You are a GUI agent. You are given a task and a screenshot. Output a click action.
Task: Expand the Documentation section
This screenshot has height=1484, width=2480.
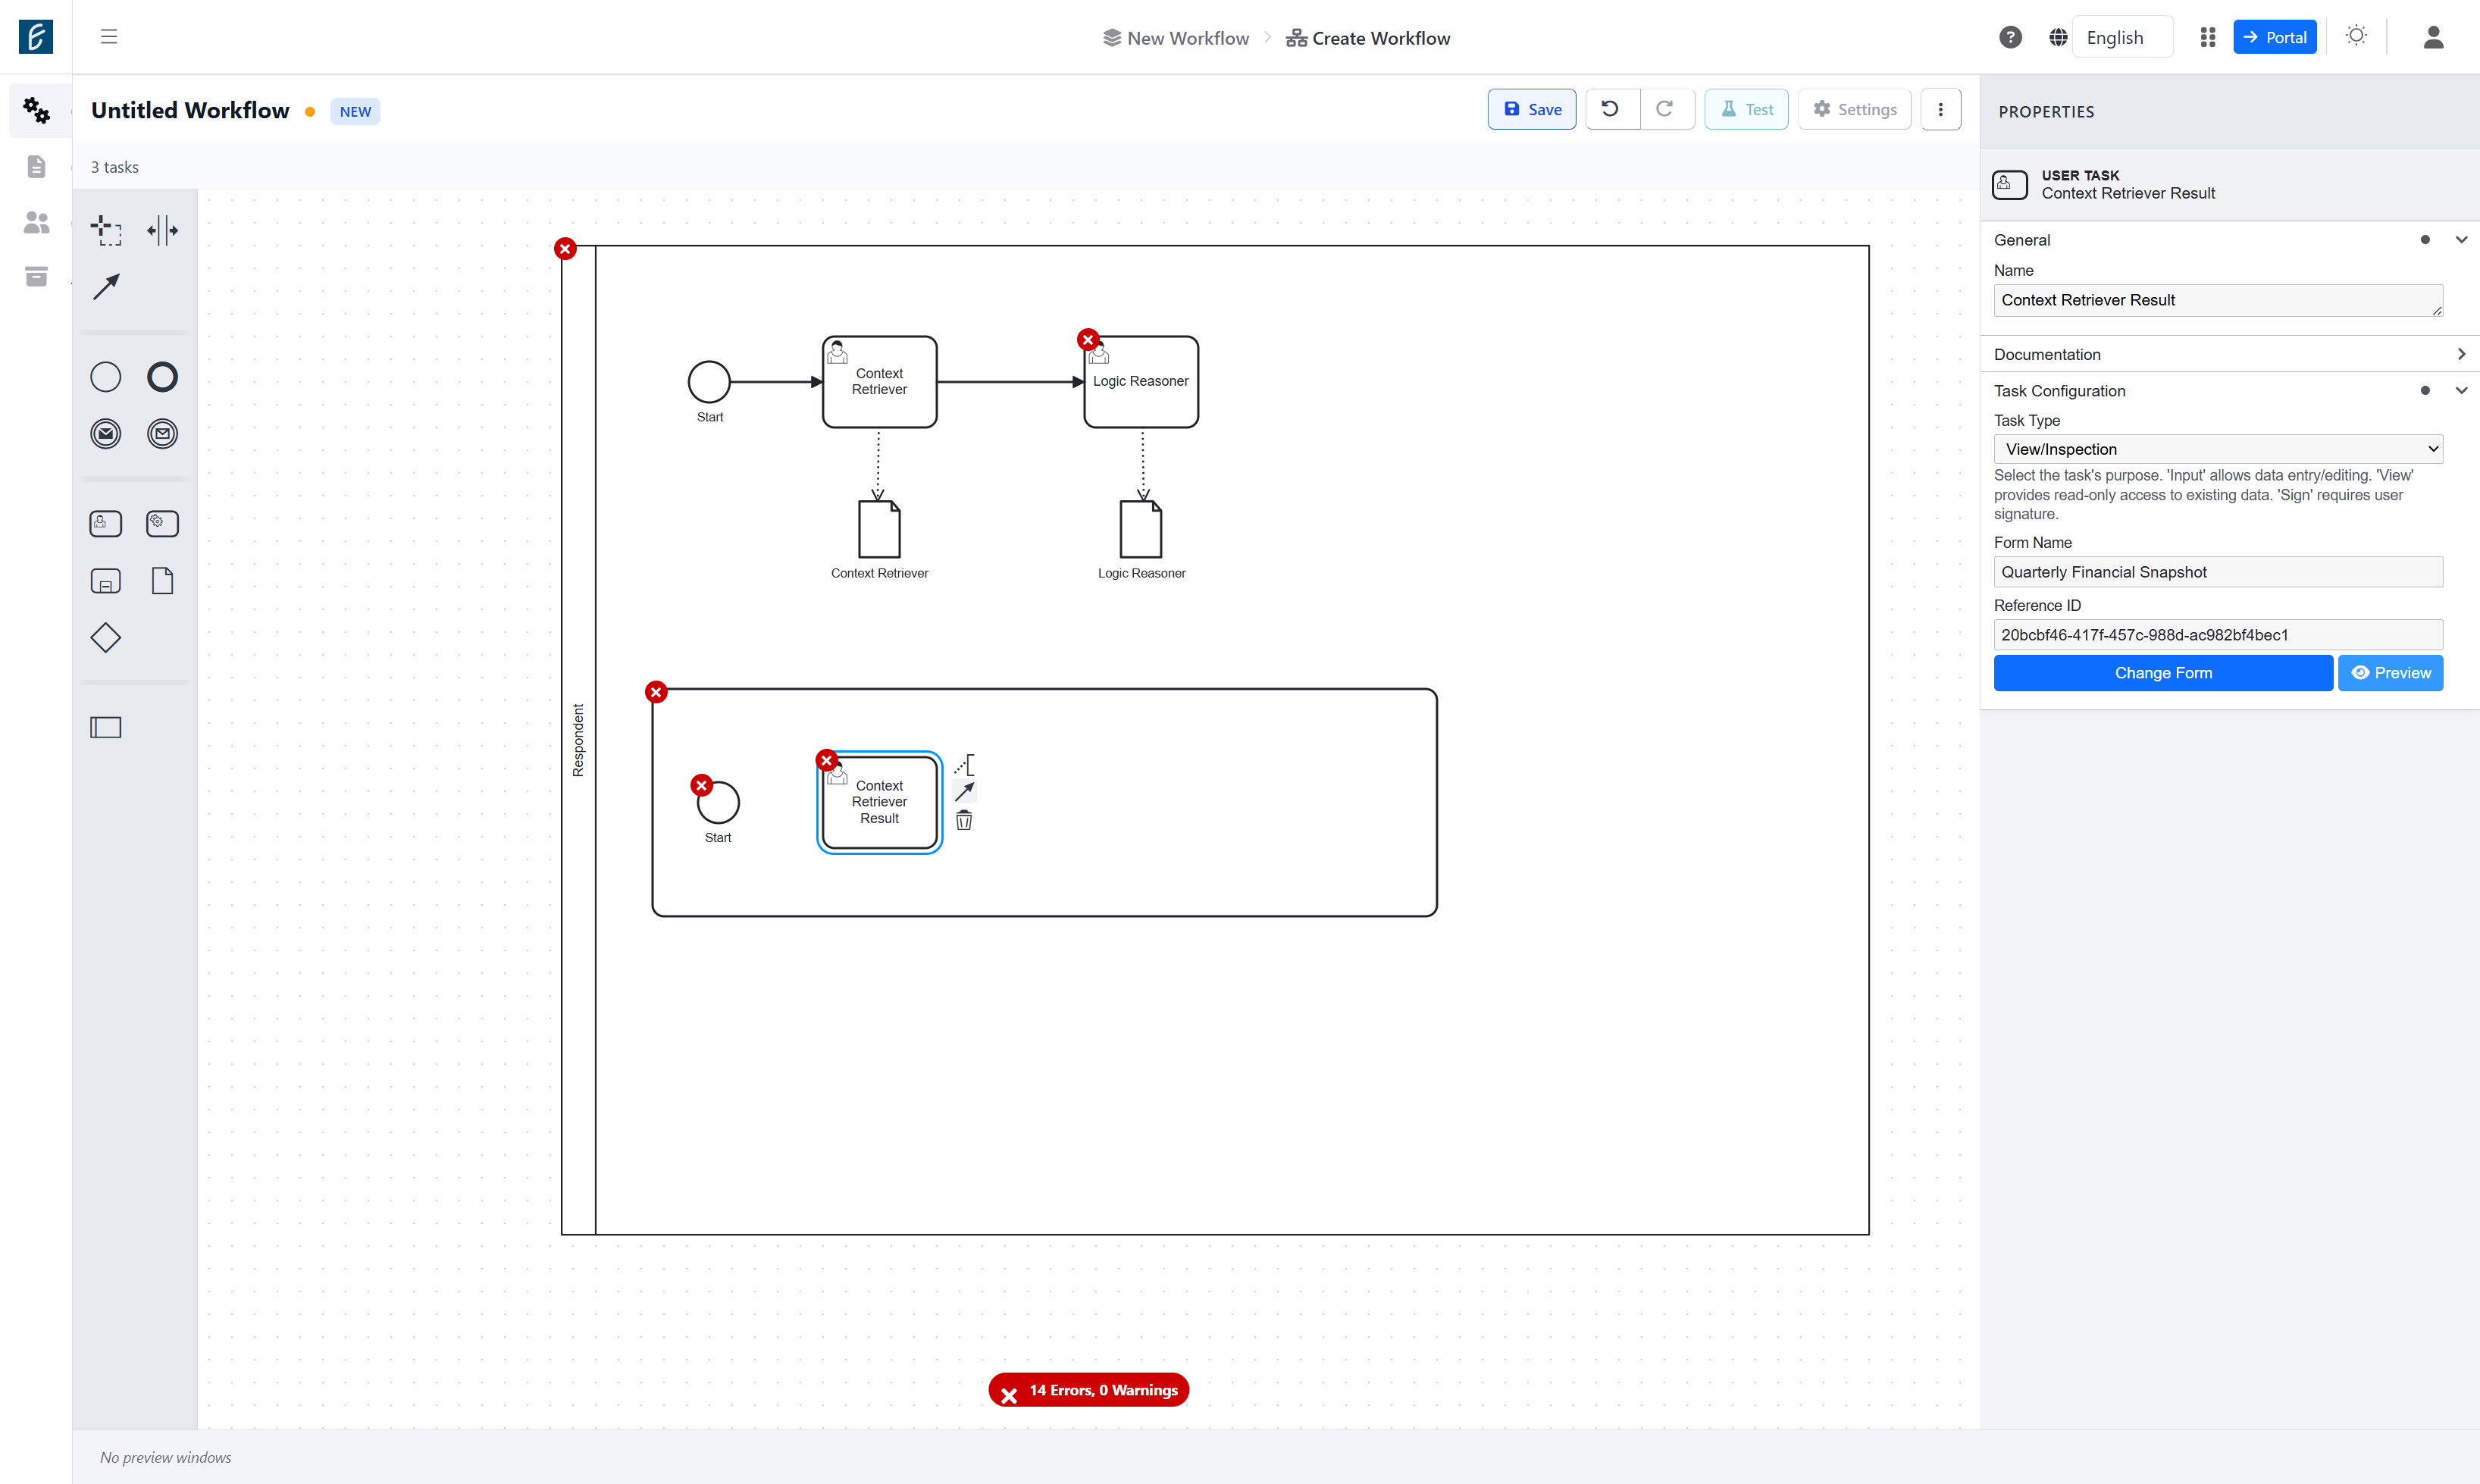click(x=2461, y=354)
